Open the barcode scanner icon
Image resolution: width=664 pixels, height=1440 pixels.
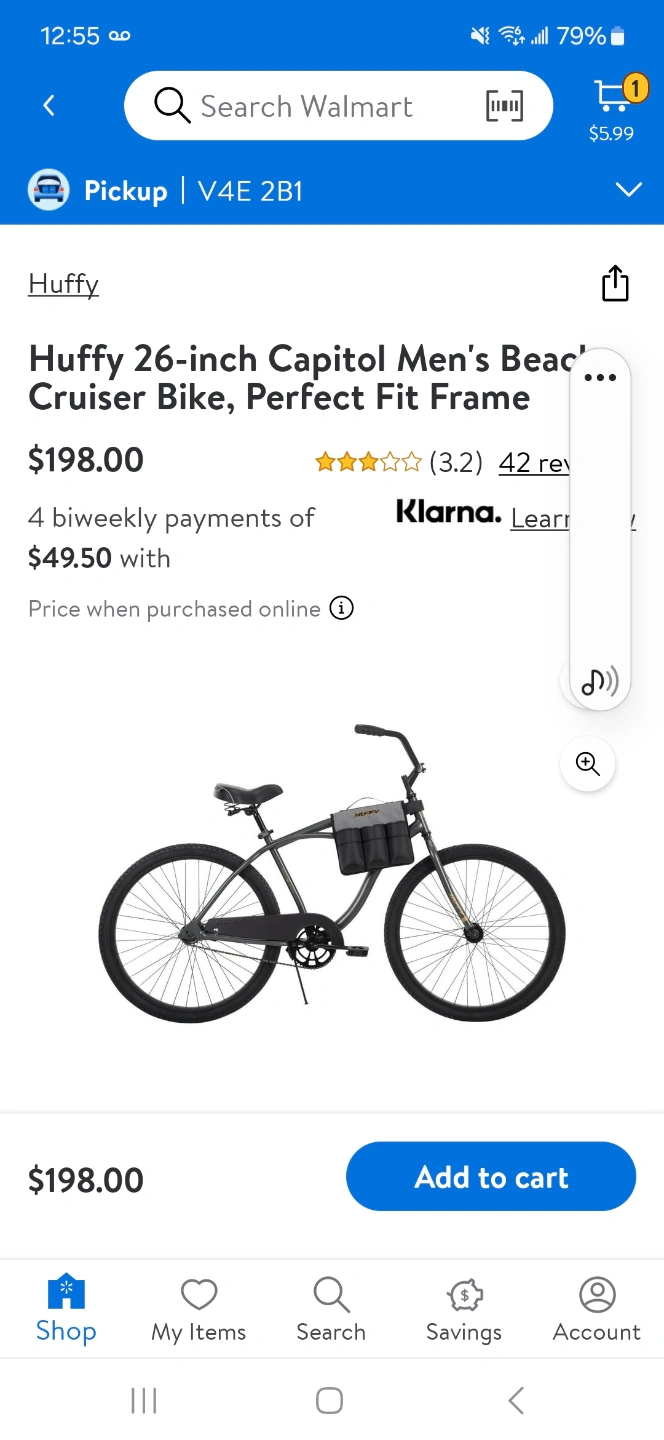tap(504, 106)
